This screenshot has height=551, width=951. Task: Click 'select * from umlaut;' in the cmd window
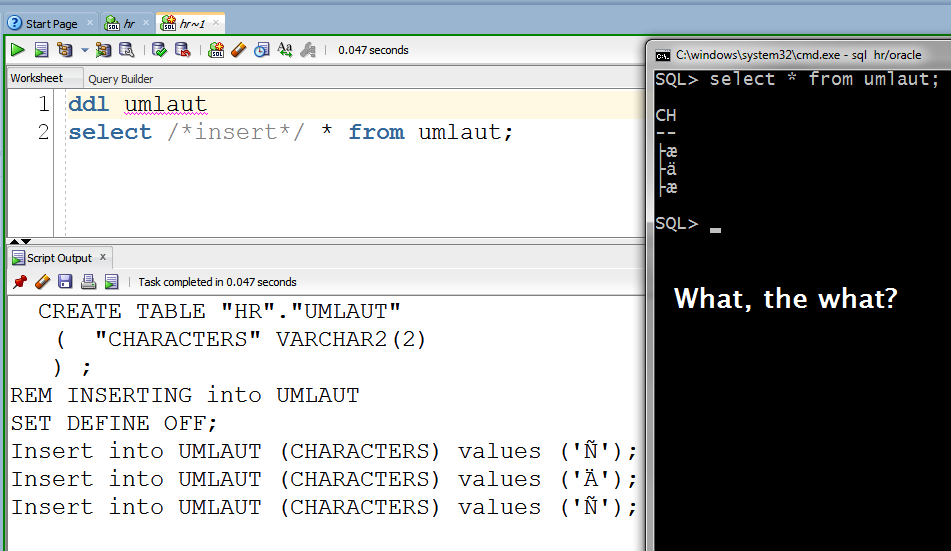tap(824, 79)
